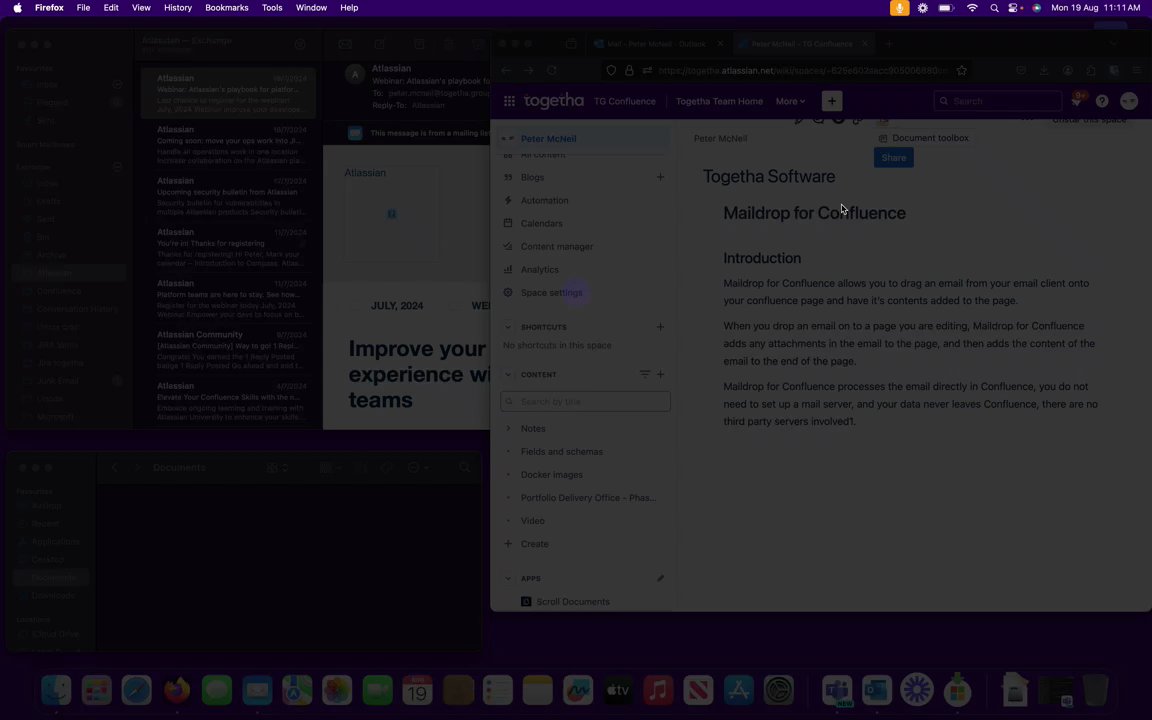
Task: Collapse the Shortcuts section
Action: 508,327
